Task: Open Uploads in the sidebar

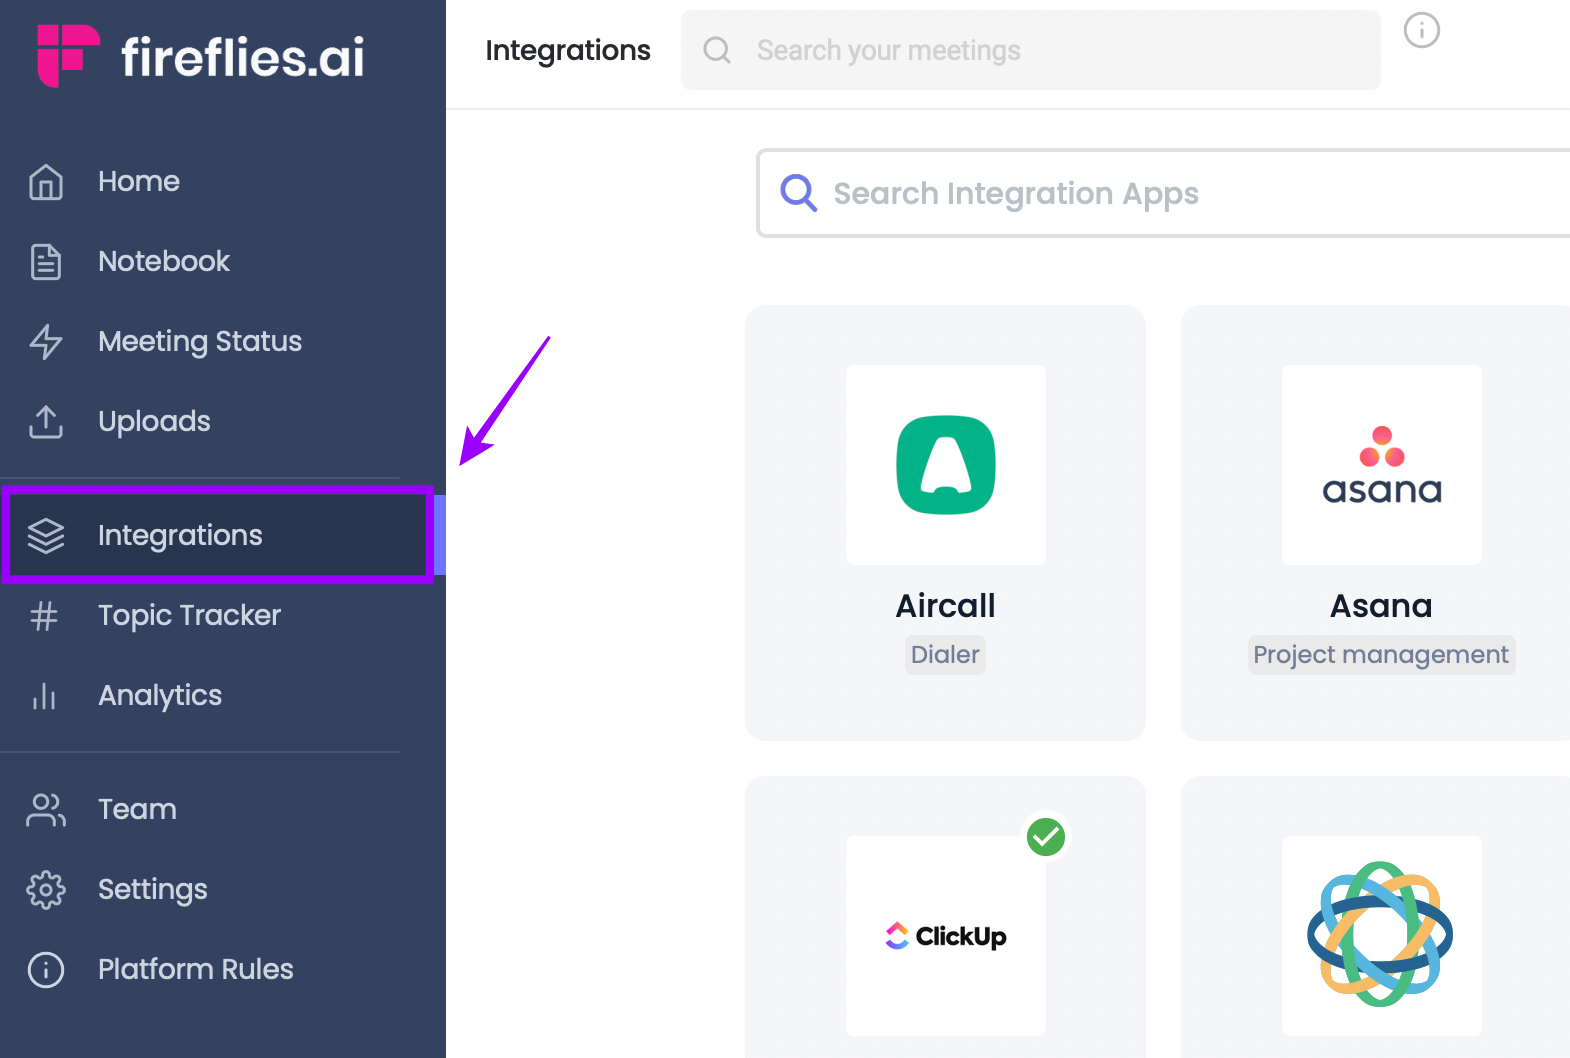Action: (x=154, y=421)
